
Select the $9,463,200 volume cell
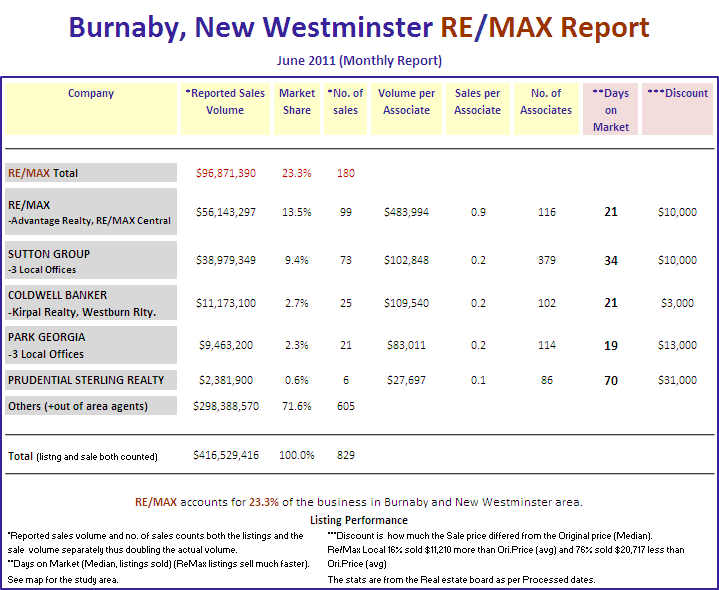coord(226,345)
